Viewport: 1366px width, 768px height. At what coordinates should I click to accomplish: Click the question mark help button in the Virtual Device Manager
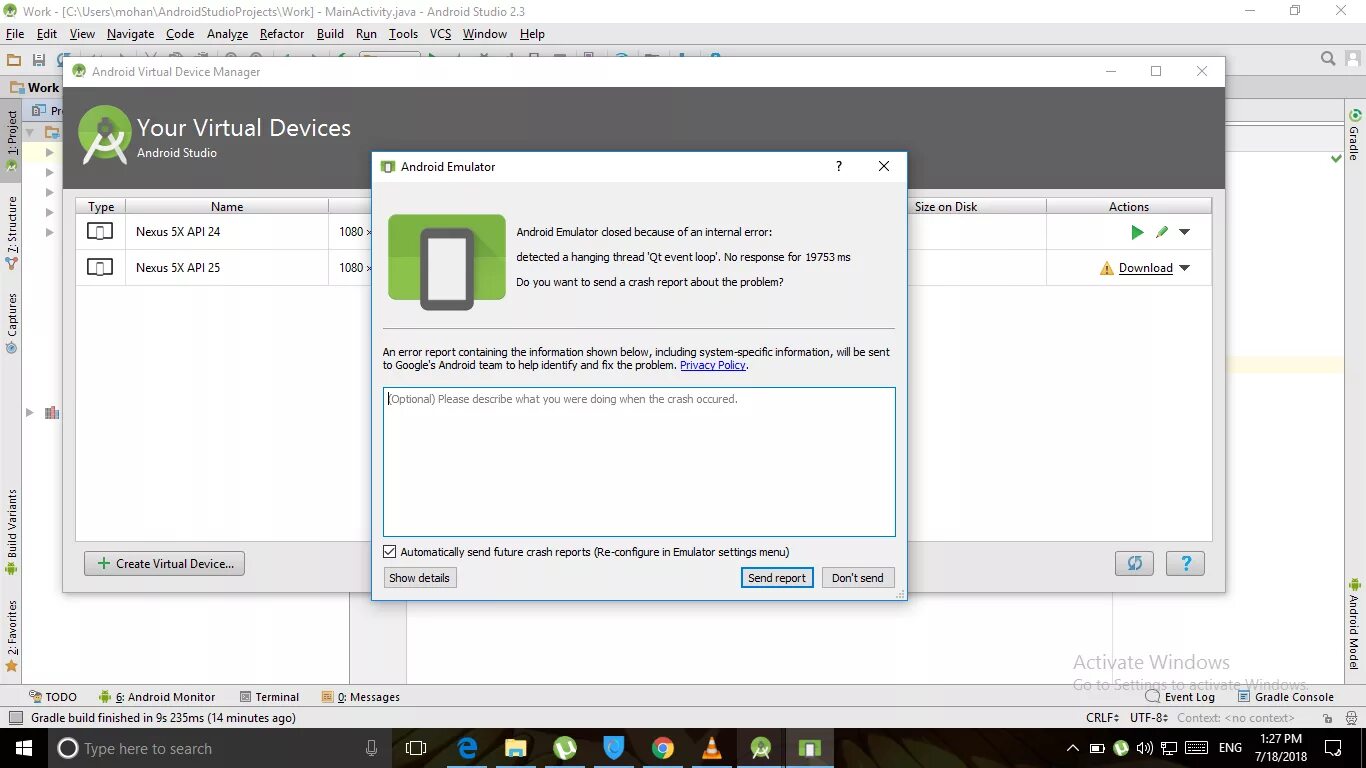tap(1185, 563)
